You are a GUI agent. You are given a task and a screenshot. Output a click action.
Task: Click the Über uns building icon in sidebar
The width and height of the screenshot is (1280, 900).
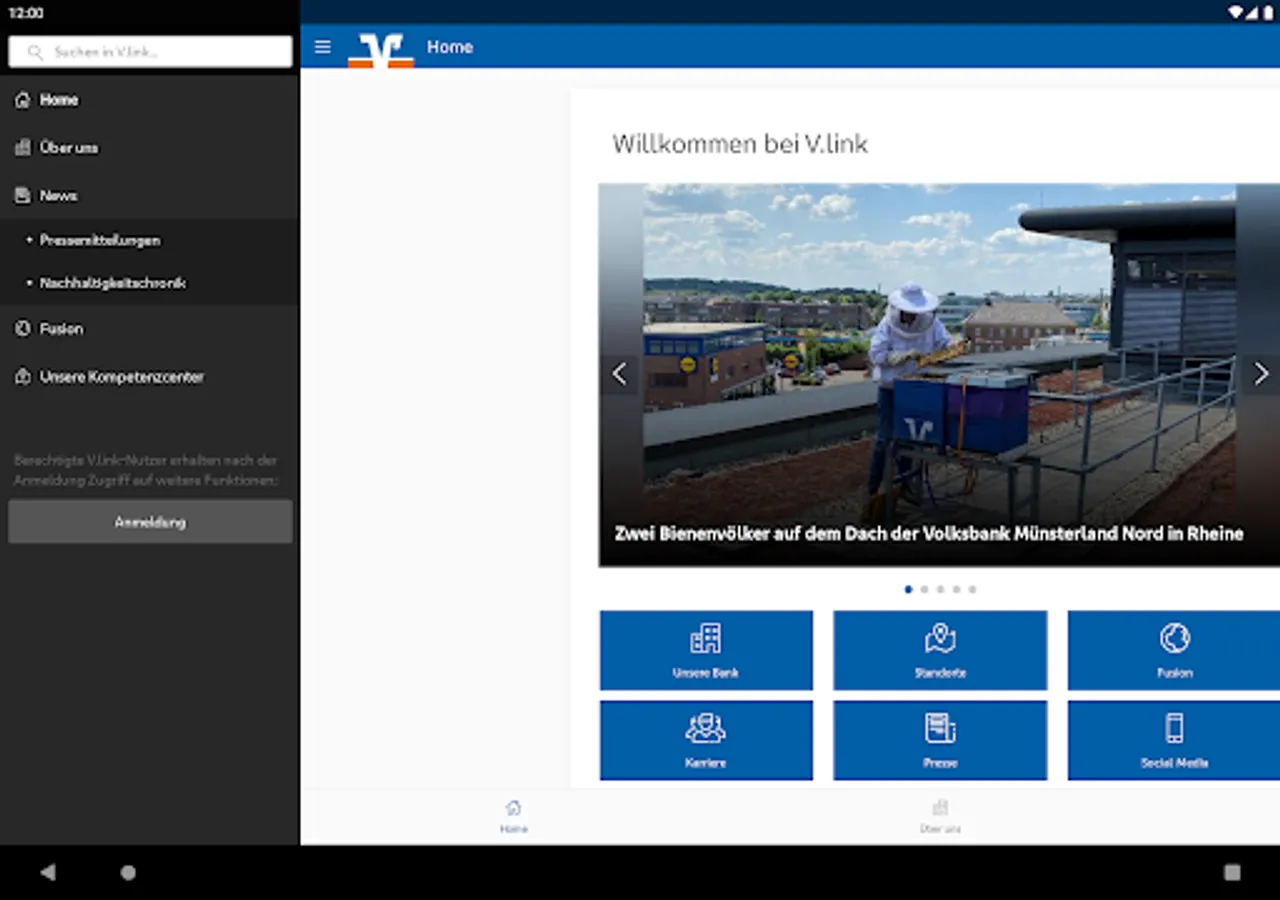[x=22, y=147]
